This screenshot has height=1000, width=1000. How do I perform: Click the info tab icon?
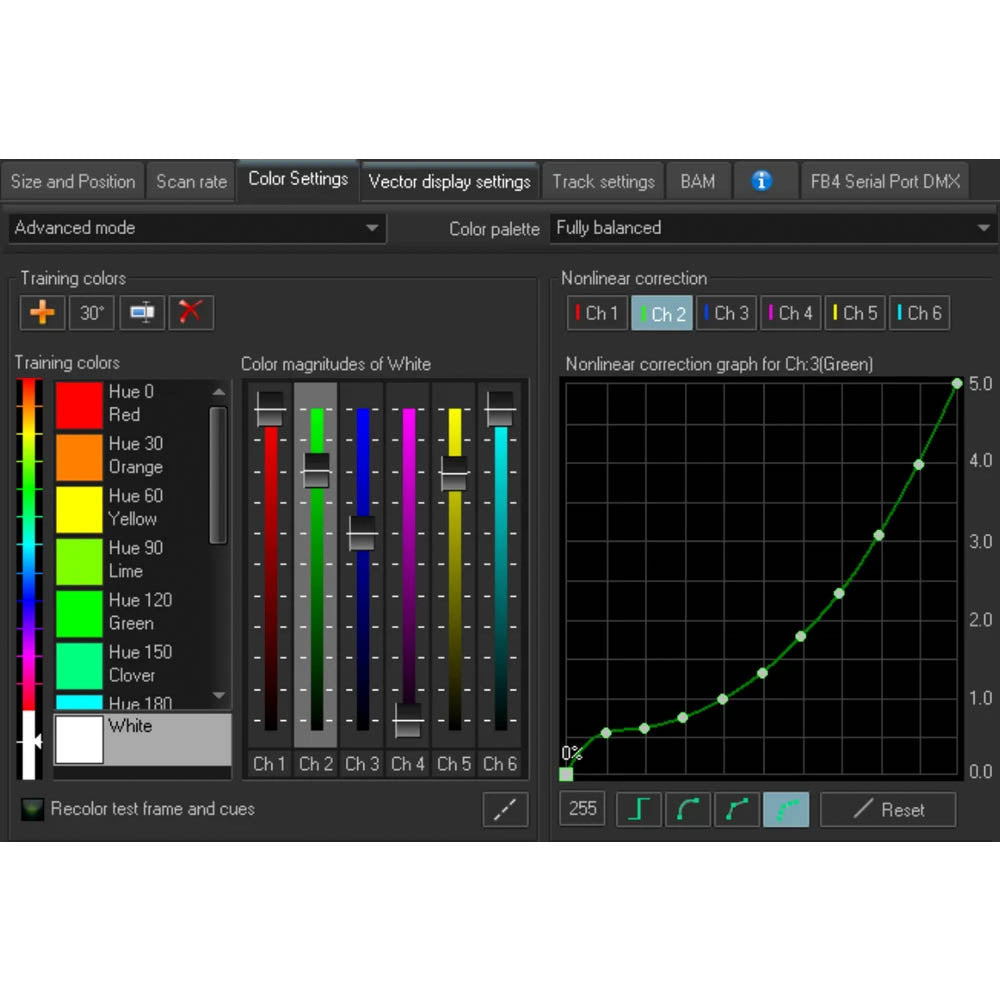tap(761, 181)
